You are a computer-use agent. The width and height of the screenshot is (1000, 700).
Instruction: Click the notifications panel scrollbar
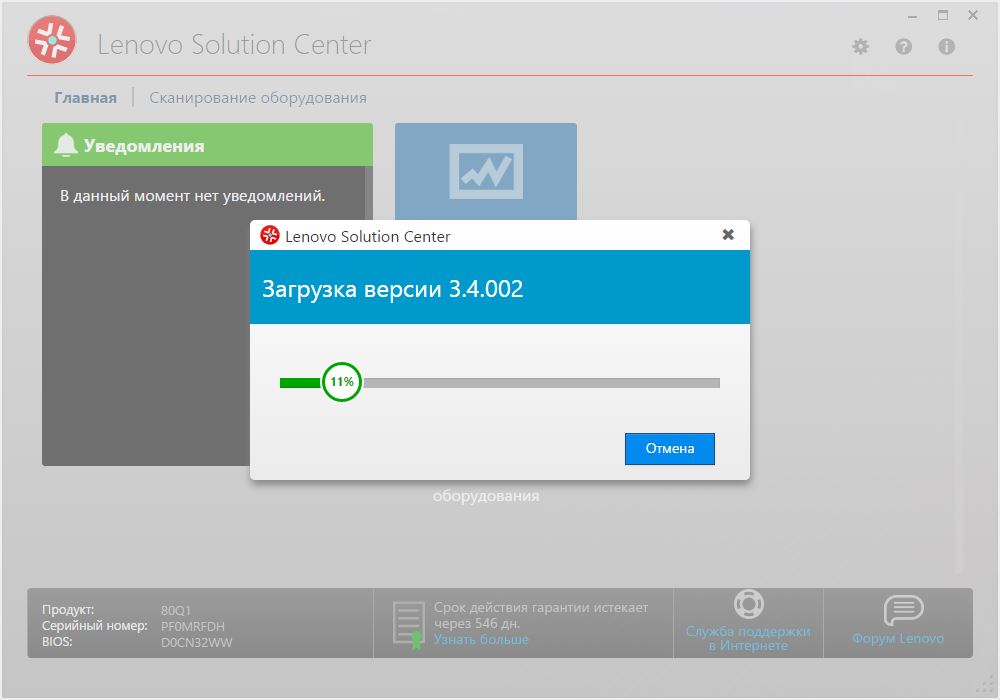pos(369,193)
